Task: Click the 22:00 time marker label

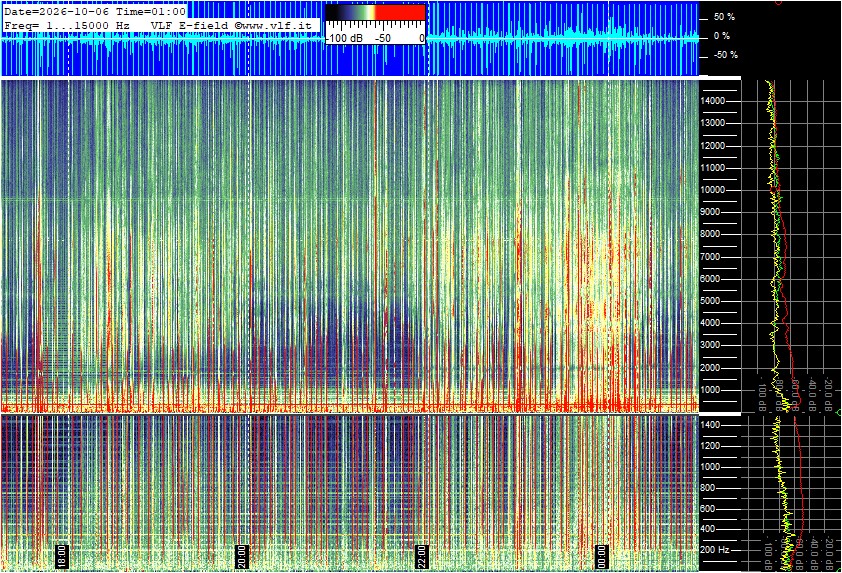Action: click(422, 556)
